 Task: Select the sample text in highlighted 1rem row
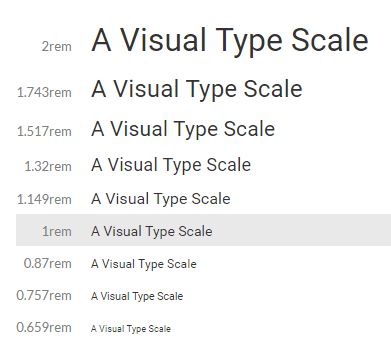point(152,231)
